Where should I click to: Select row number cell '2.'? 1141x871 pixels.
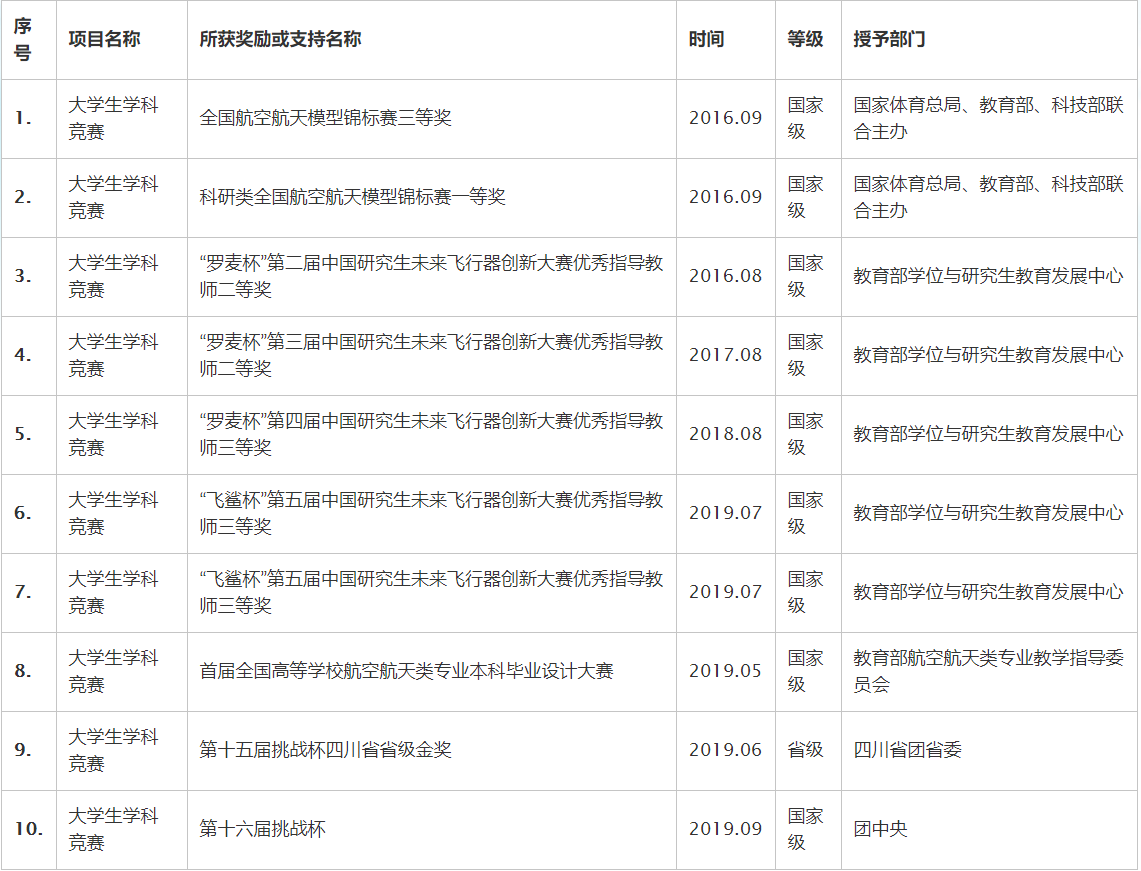coord(28,198)
